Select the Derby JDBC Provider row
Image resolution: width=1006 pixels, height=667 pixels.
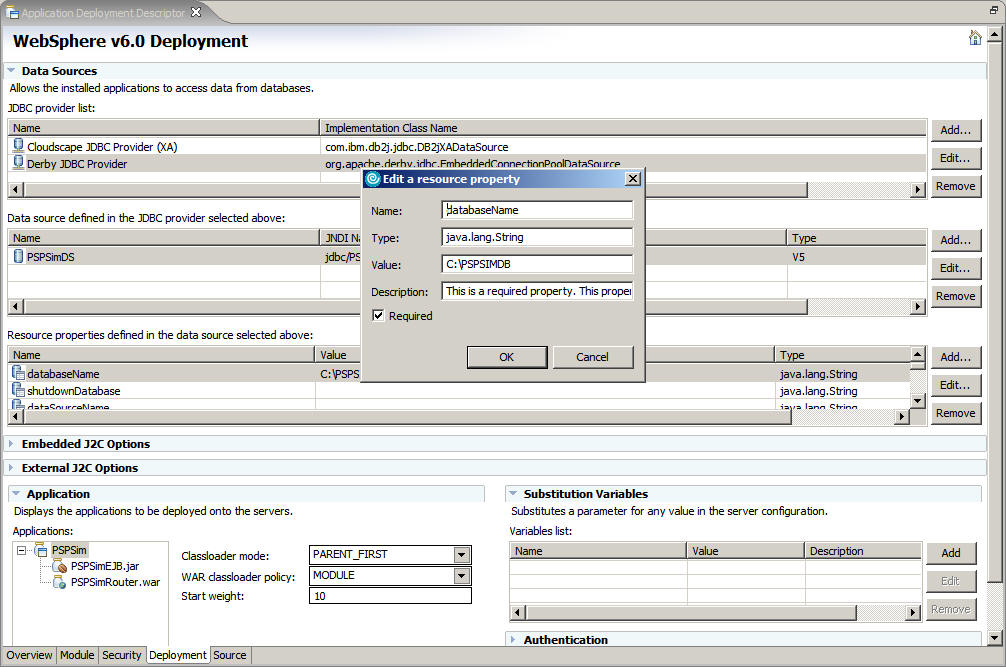click(x=466, y=164)
